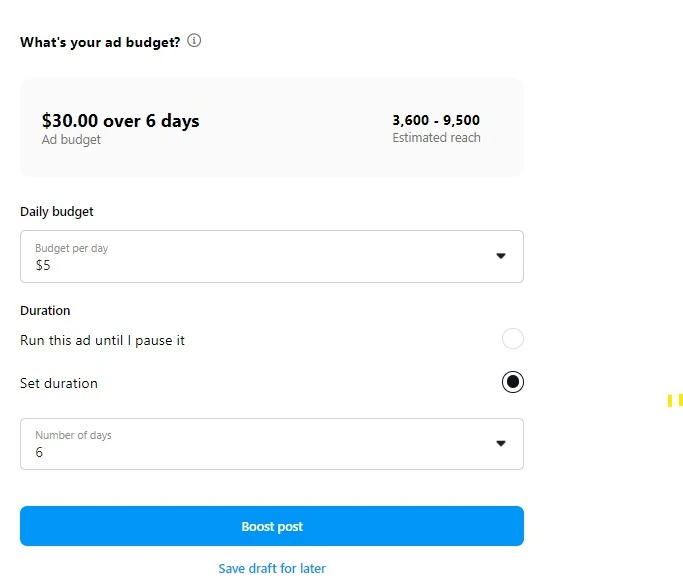Expand the Number of days dropdown arrow
Screen dimensions: 683x587
point(501,443)
